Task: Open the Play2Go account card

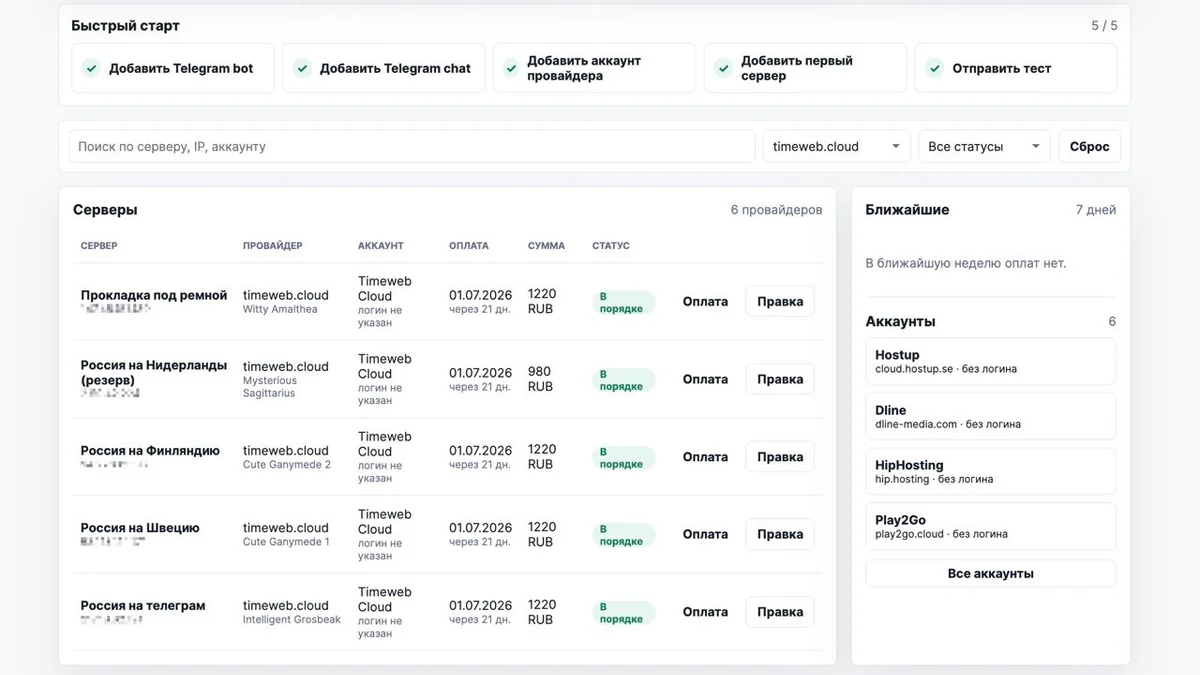Action: coord(990,526)
